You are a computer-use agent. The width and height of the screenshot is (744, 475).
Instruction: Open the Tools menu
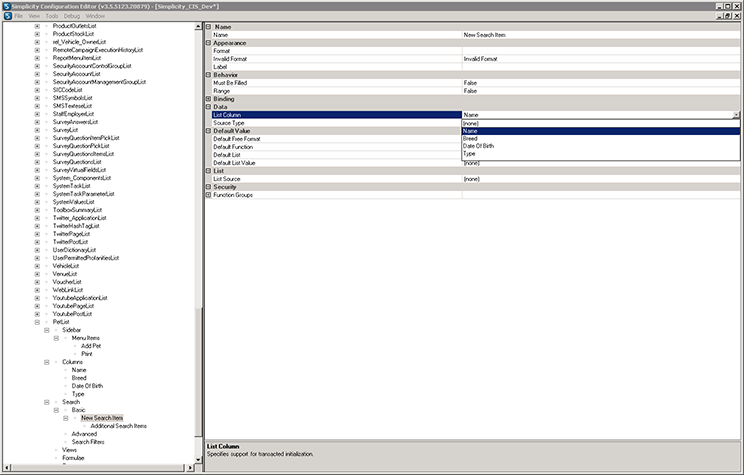(52, 16)
